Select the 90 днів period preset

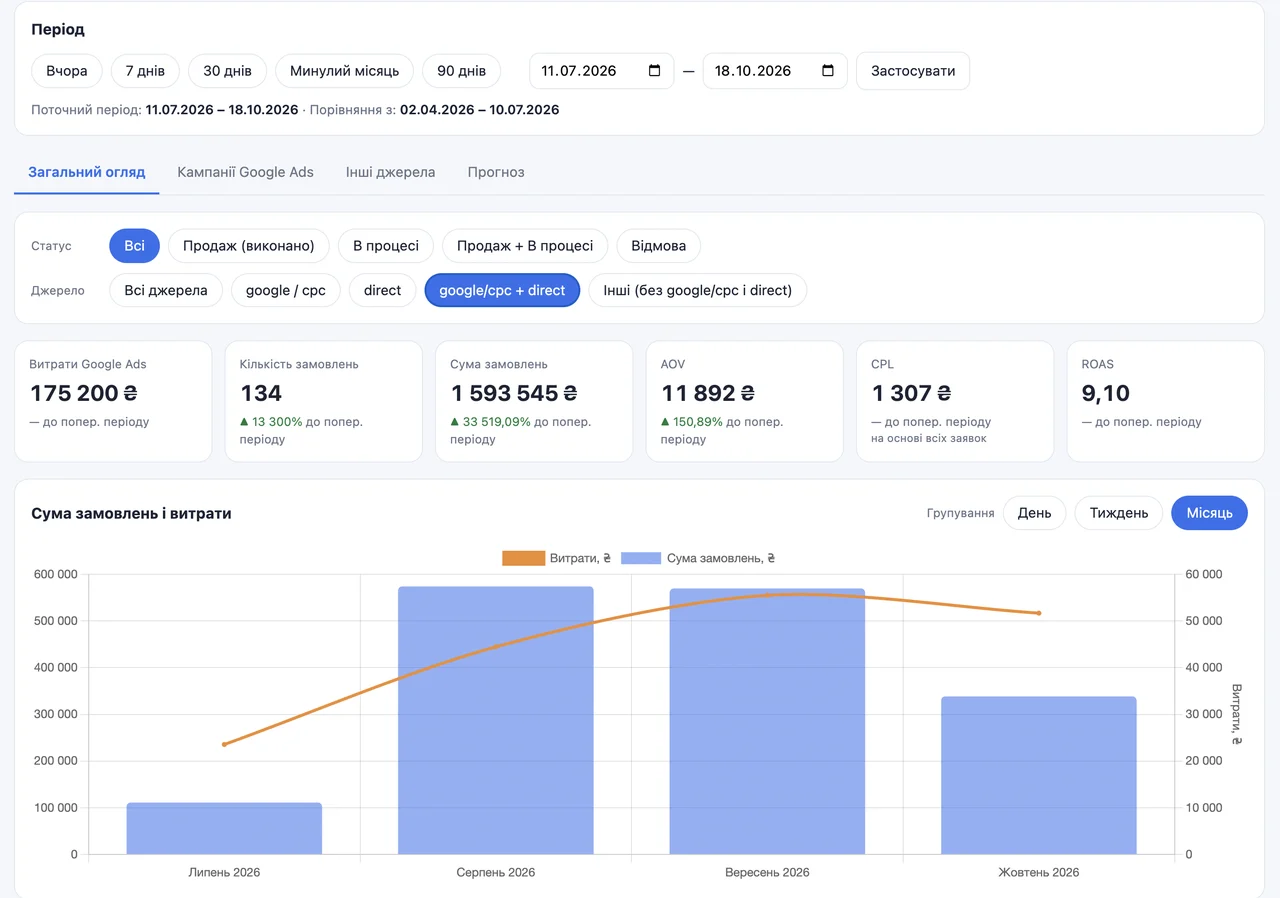click(462, 71)
